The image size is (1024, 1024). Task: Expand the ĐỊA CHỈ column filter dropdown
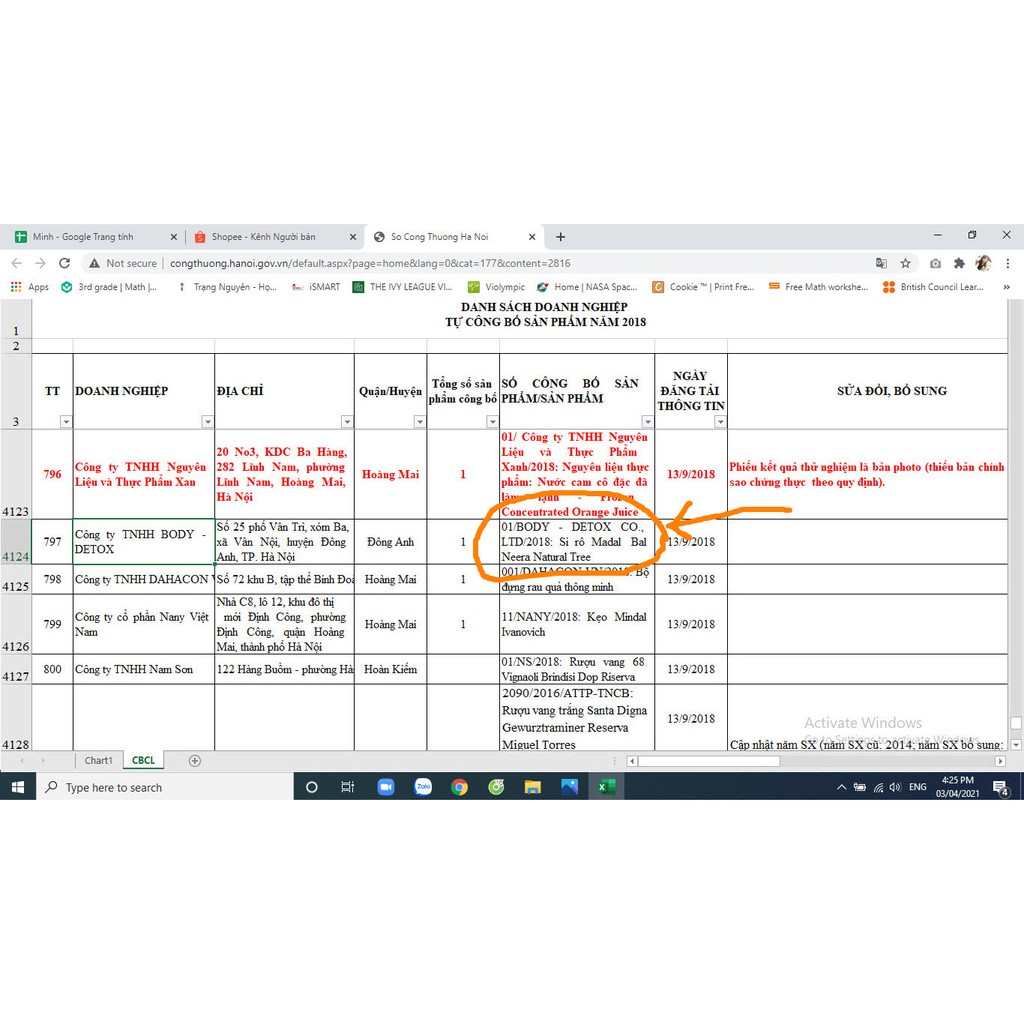click(347, 422)
